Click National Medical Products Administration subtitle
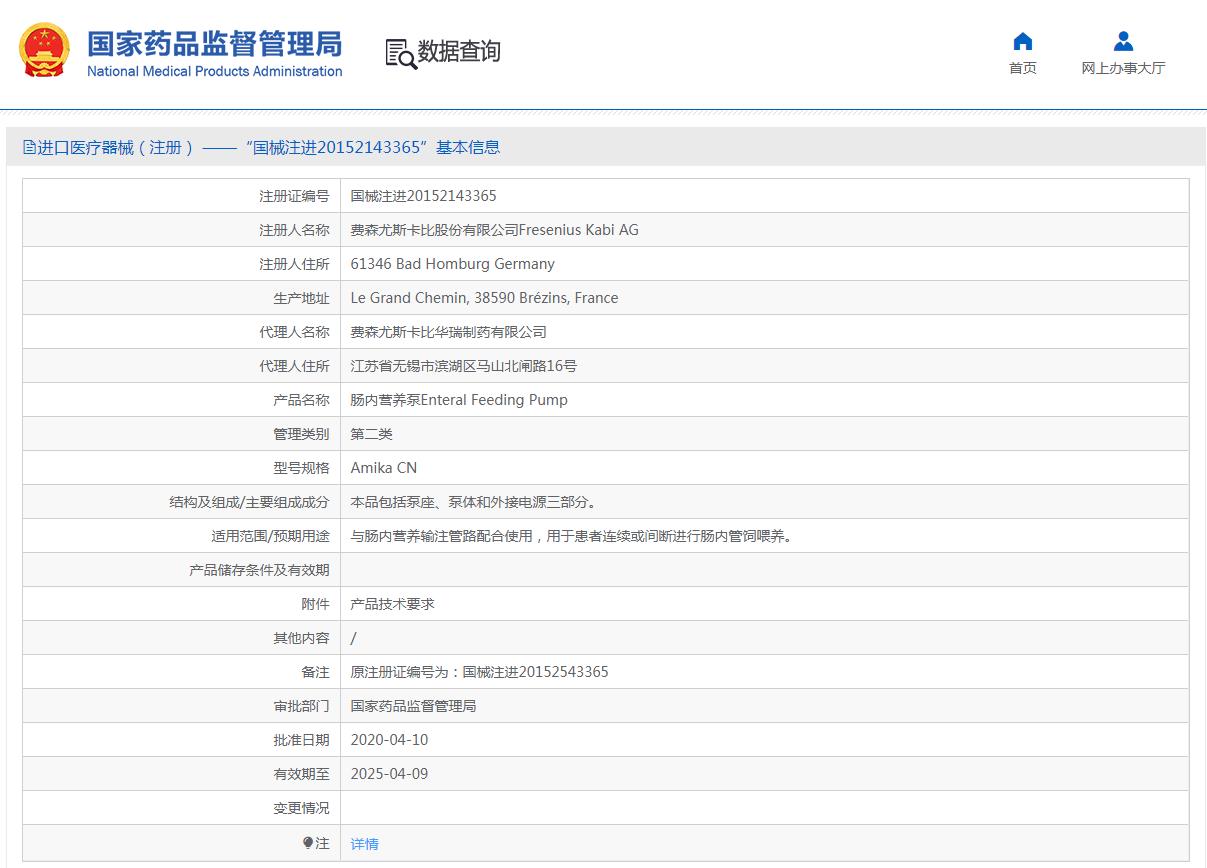Image resolution: width=1207 pixels, height=868 pixels. point(215,71)
